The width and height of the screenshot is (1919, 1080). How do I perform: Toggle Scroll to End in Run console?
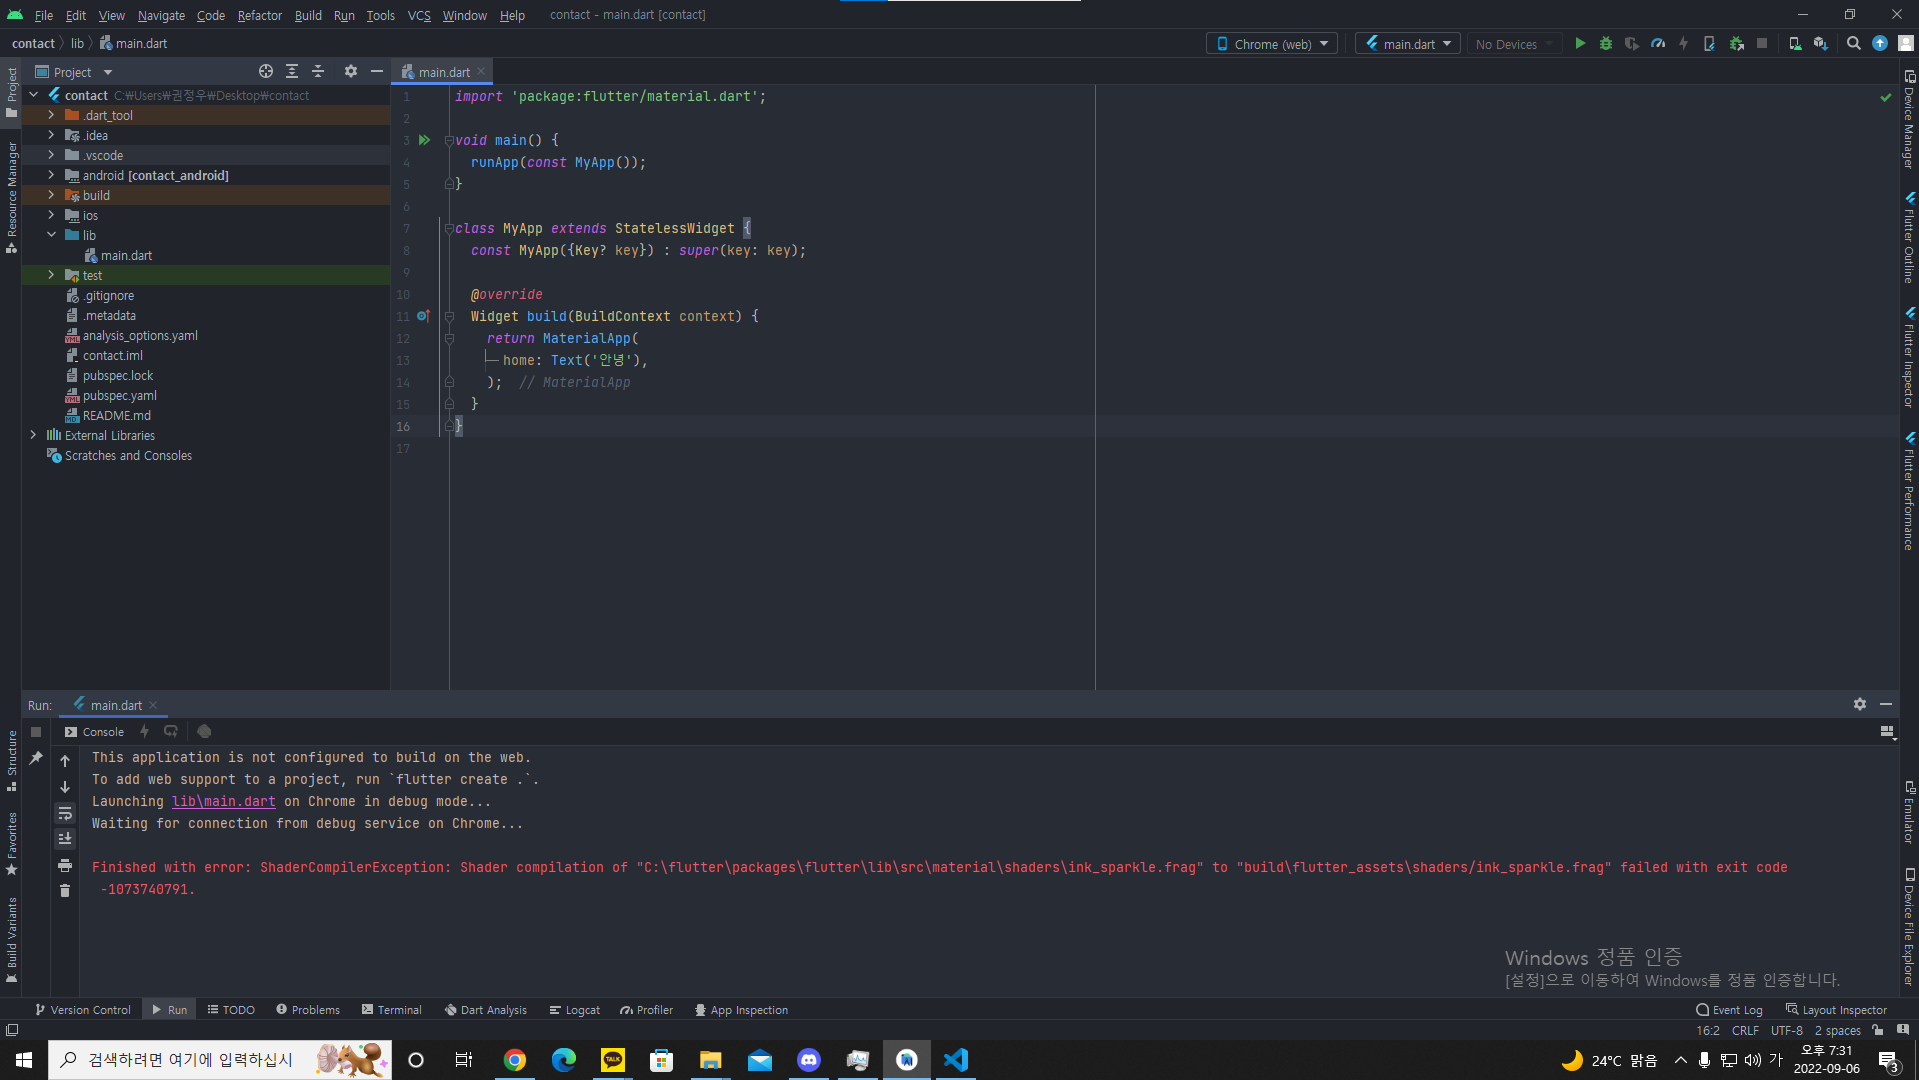[x=65, y=839]
